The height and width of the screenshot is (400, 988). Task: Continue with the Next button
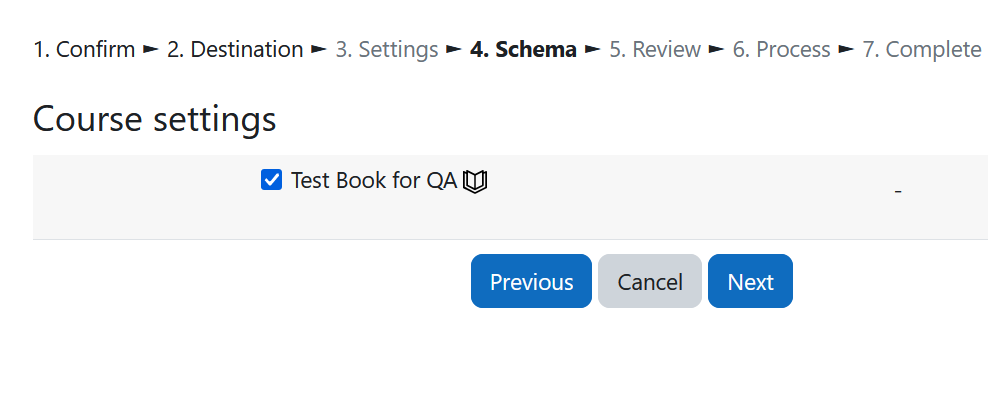coord(750,281)
